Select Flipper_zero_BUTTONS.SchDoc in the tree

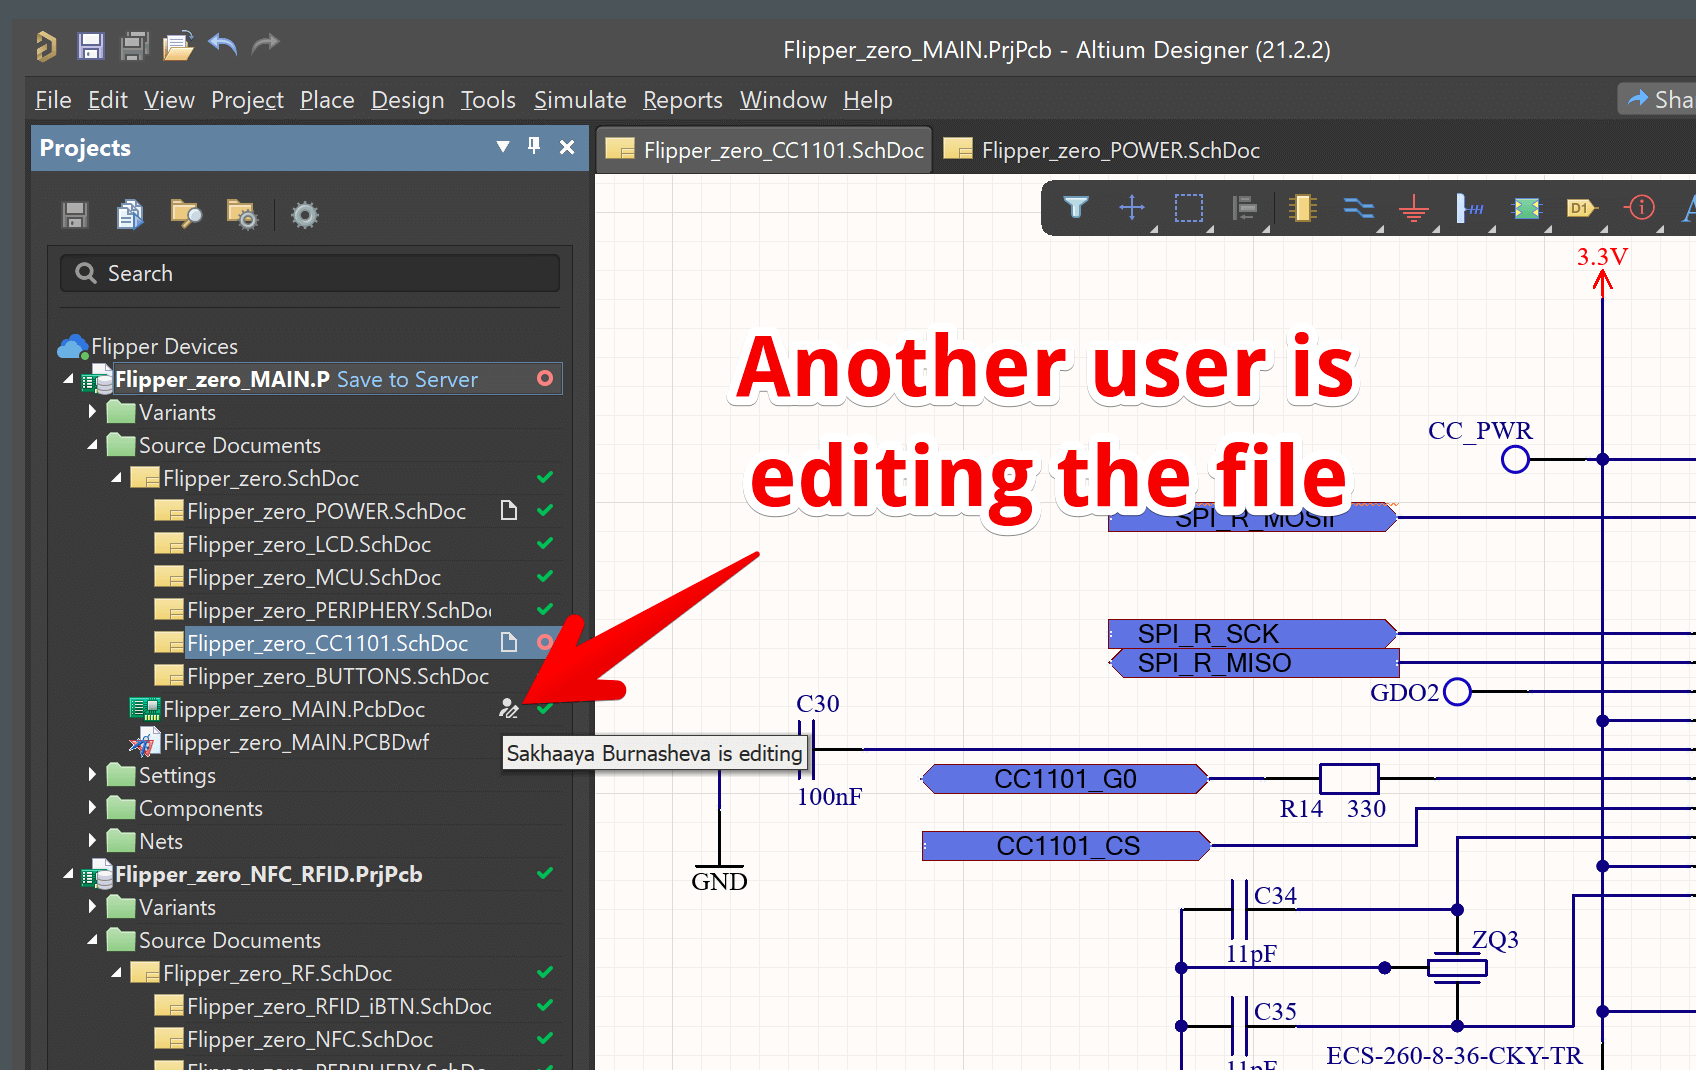[x=337, y=676]
